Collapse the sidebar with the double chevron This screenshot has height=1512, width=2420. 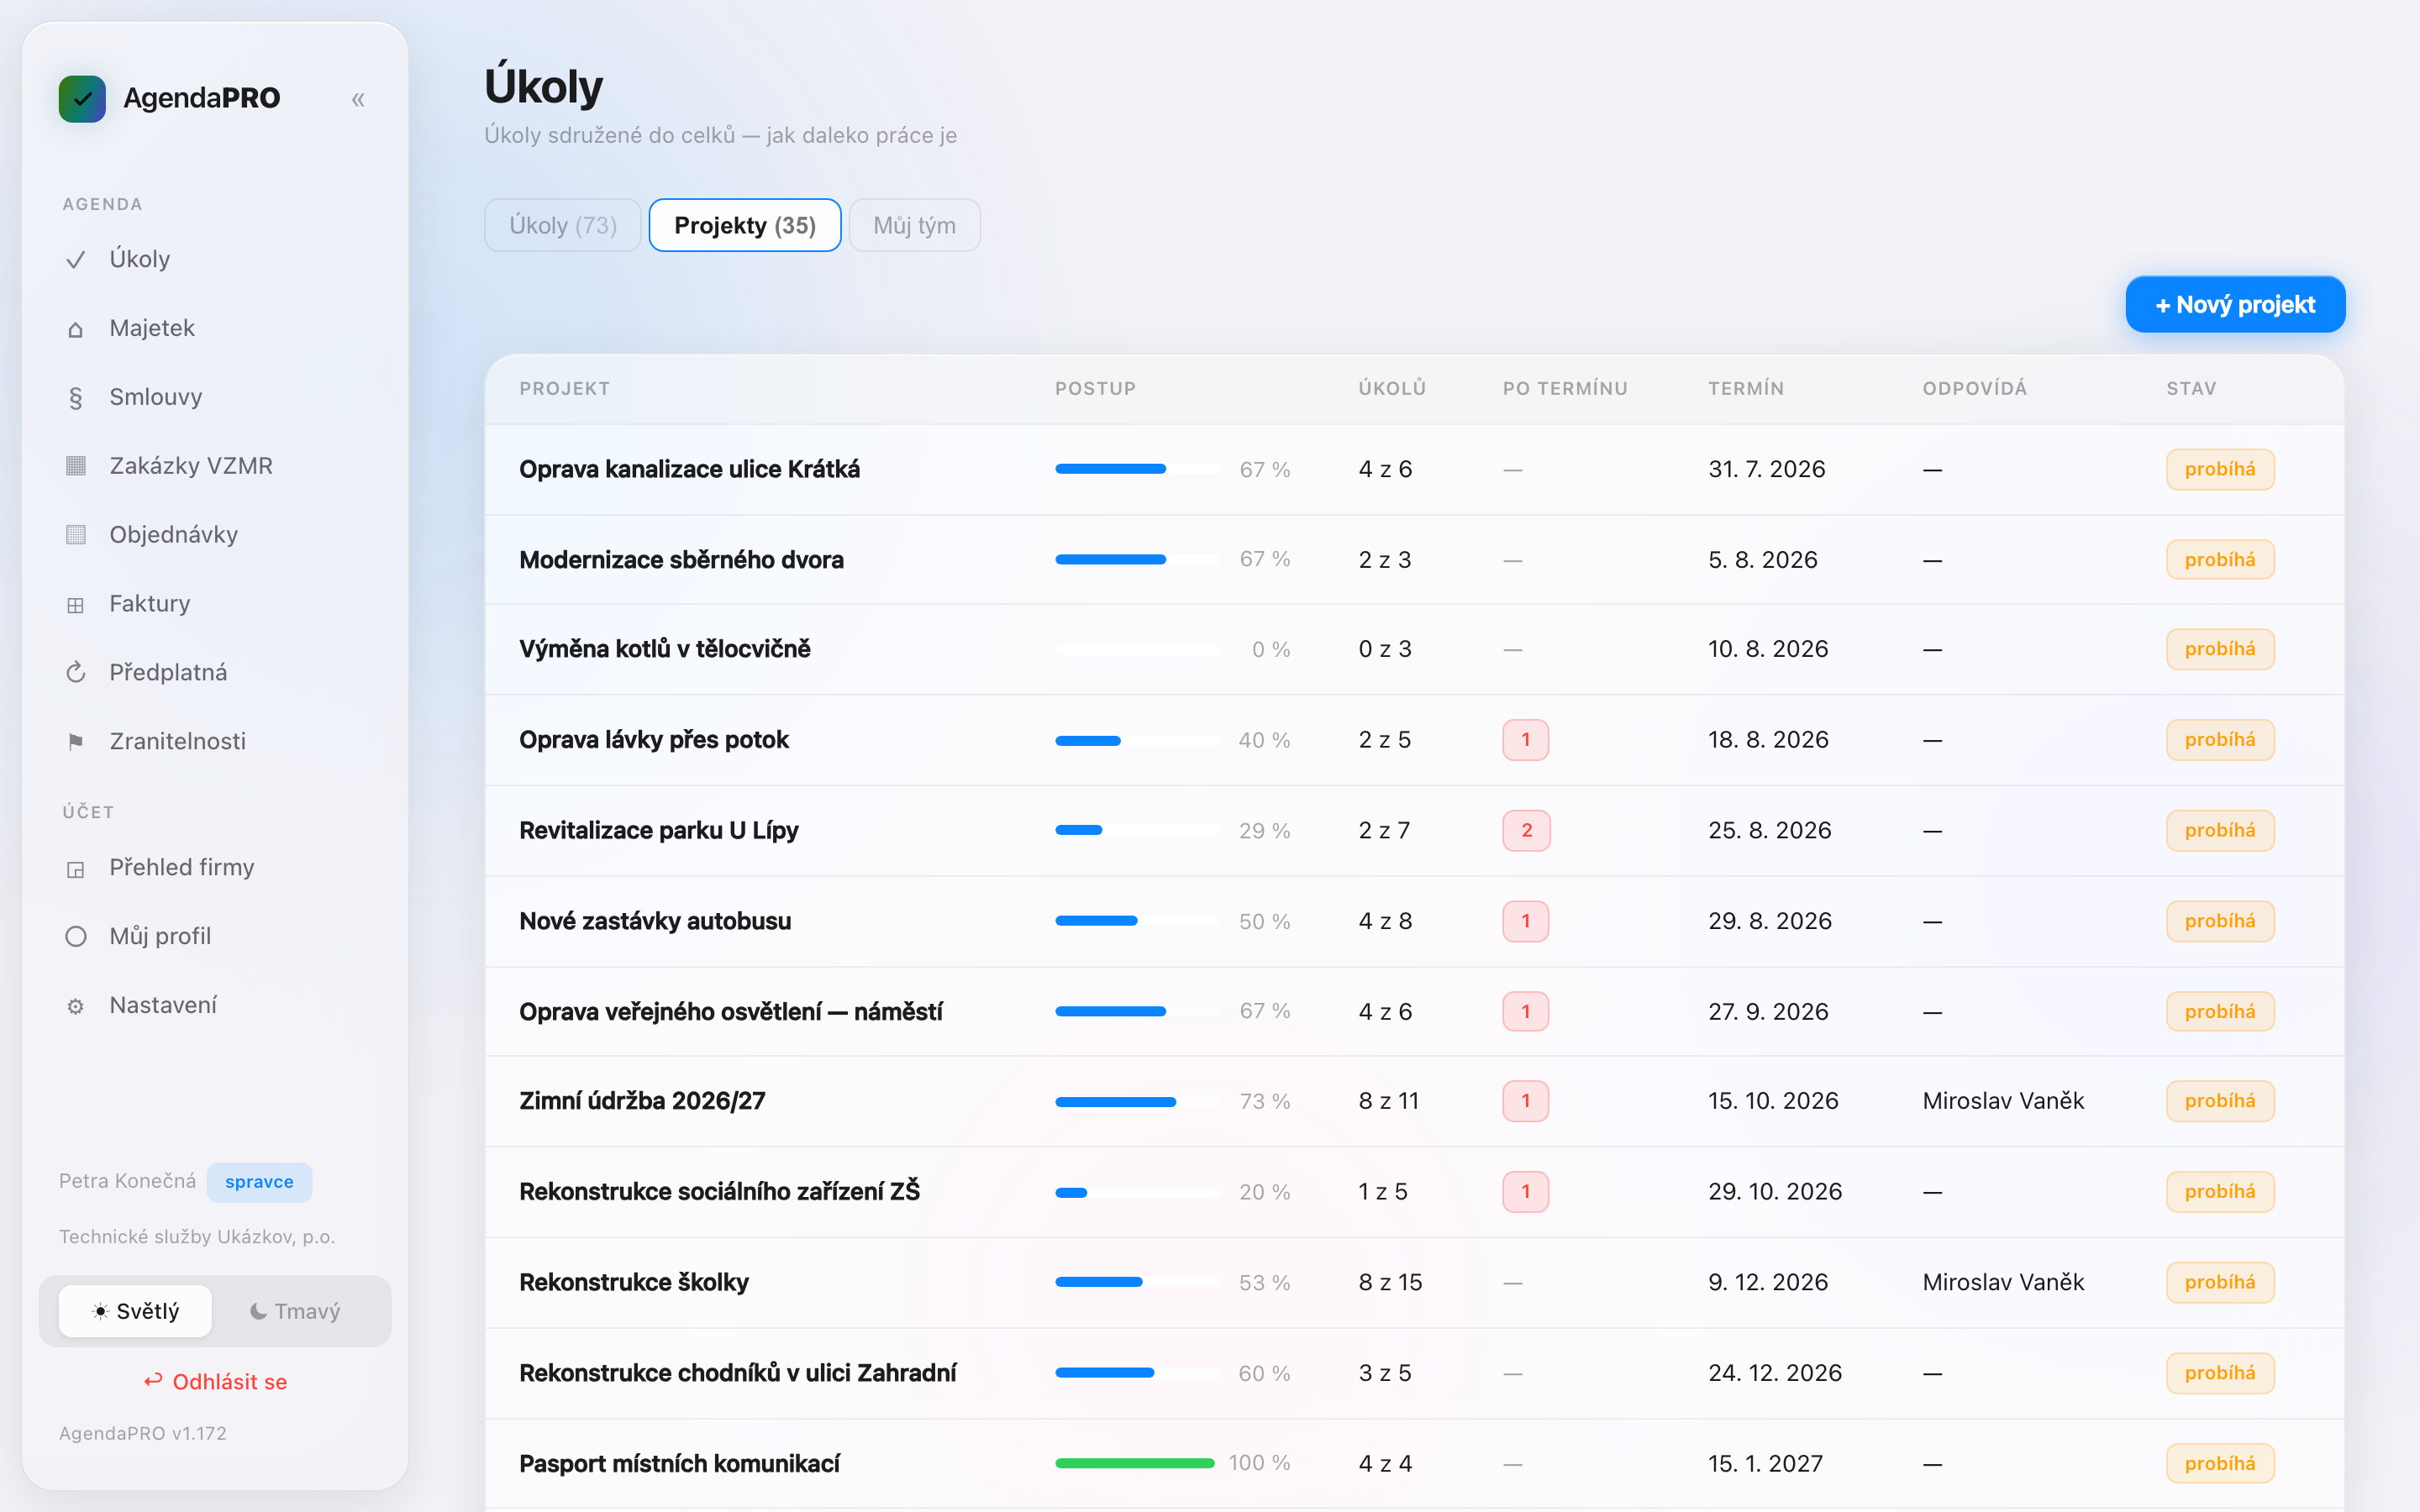[x=358, y=99]
